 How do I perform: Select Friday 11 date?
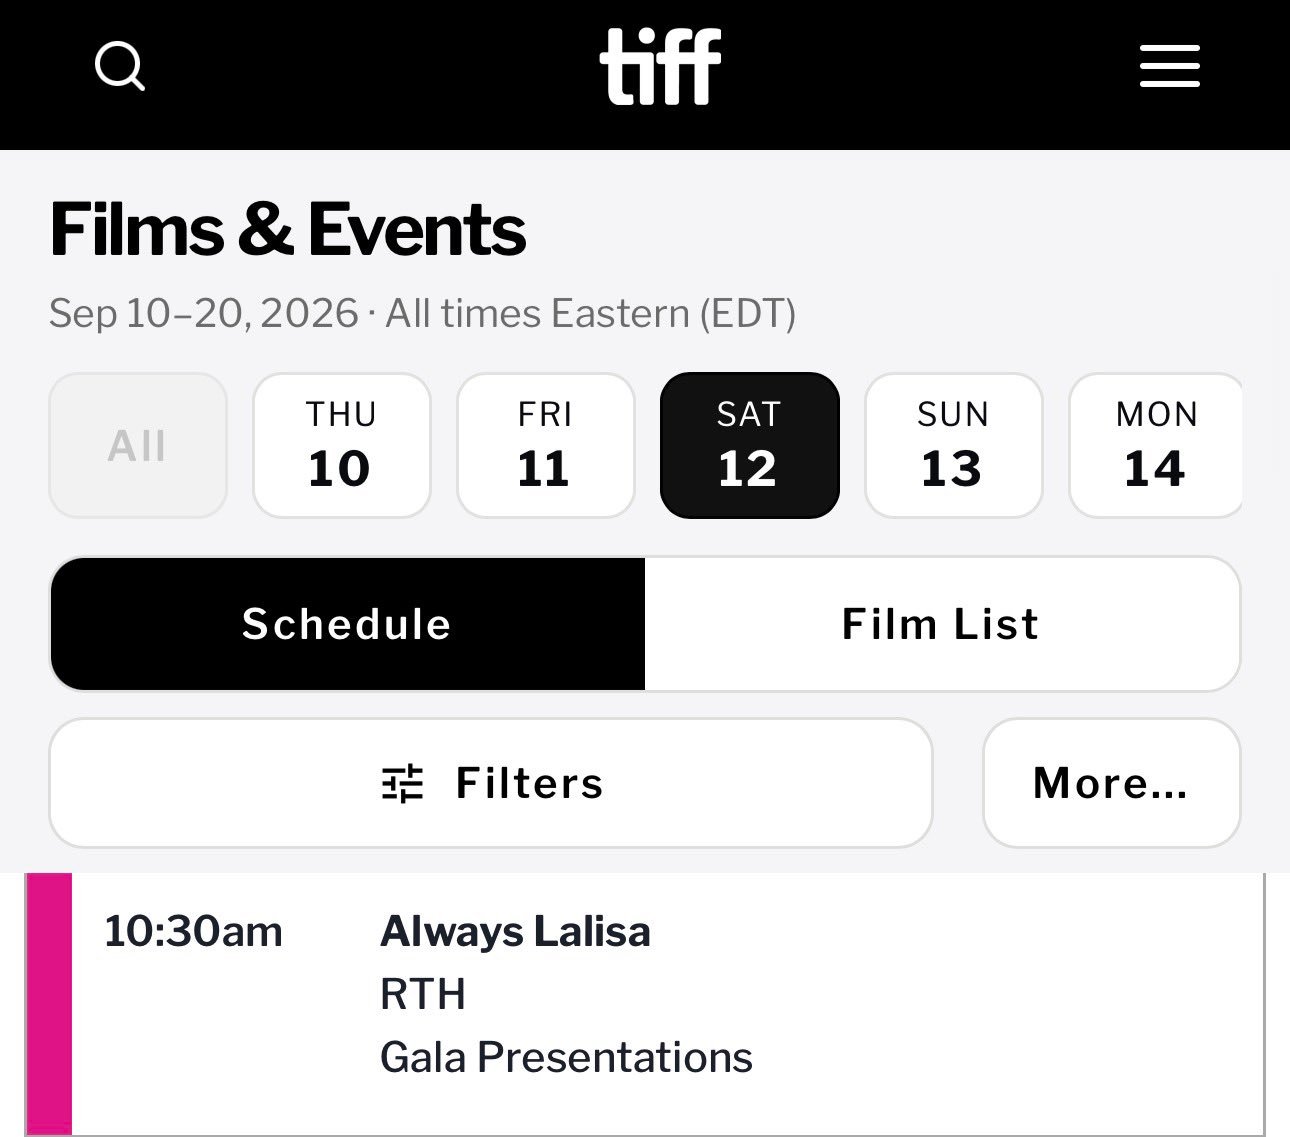(546, 445)
